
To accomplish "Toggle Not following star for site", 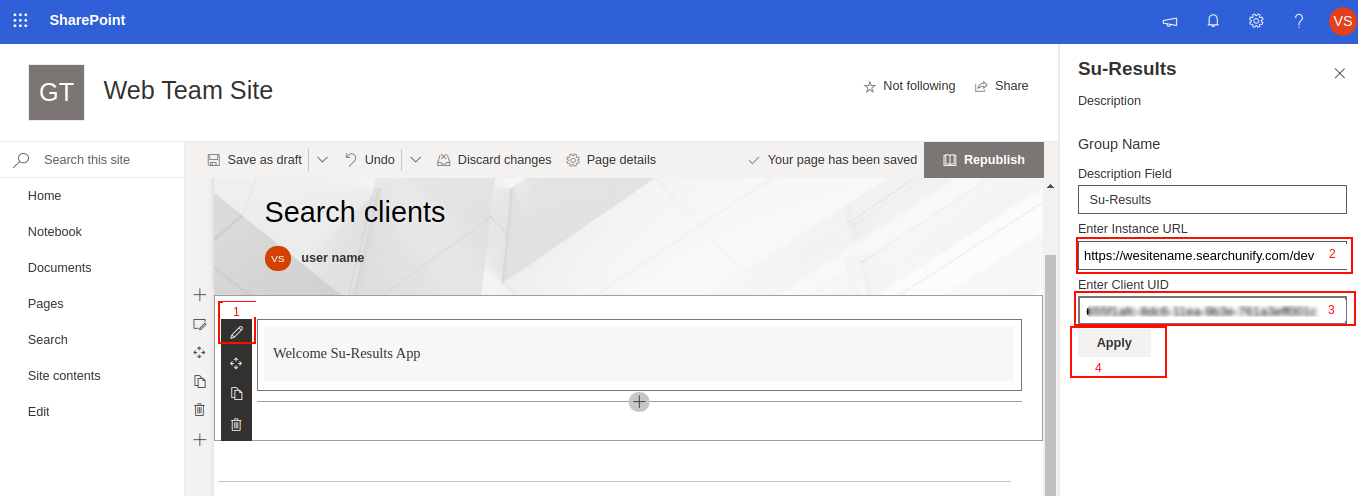I will (909, 86).
